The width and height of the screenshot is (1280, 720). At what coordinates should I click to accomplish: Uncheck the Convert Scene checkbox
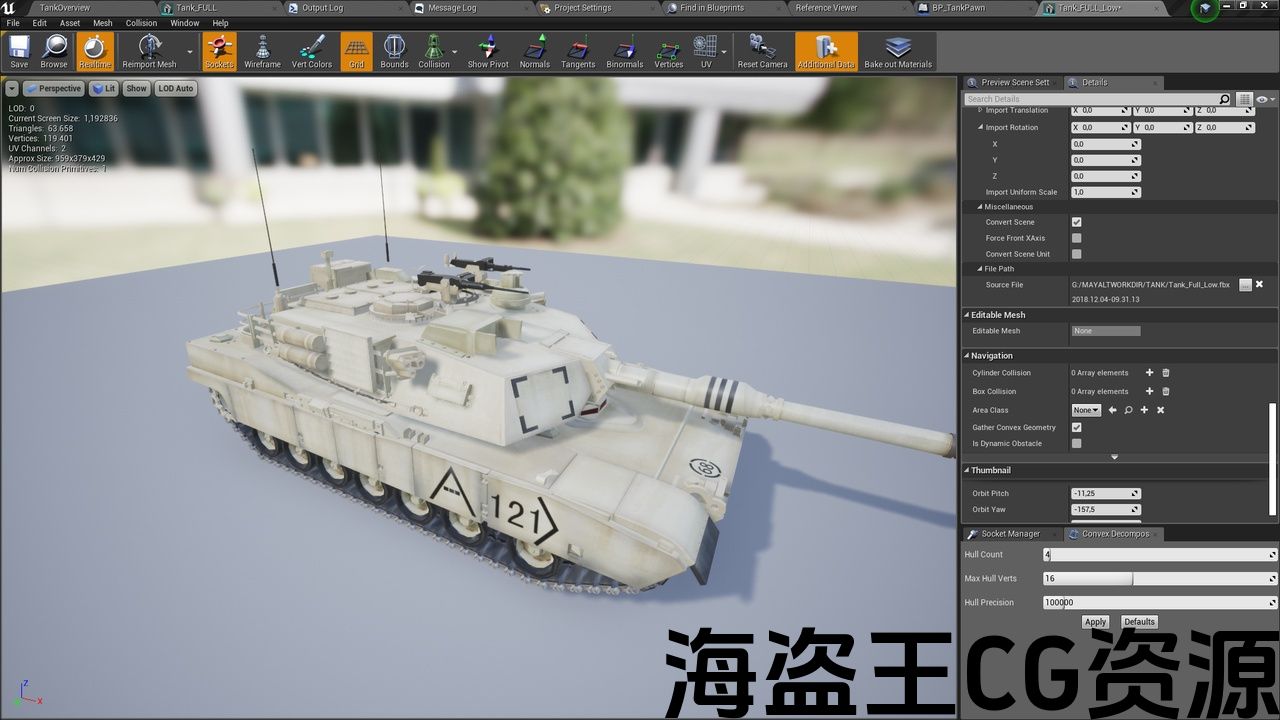(x=1077, y=222)
